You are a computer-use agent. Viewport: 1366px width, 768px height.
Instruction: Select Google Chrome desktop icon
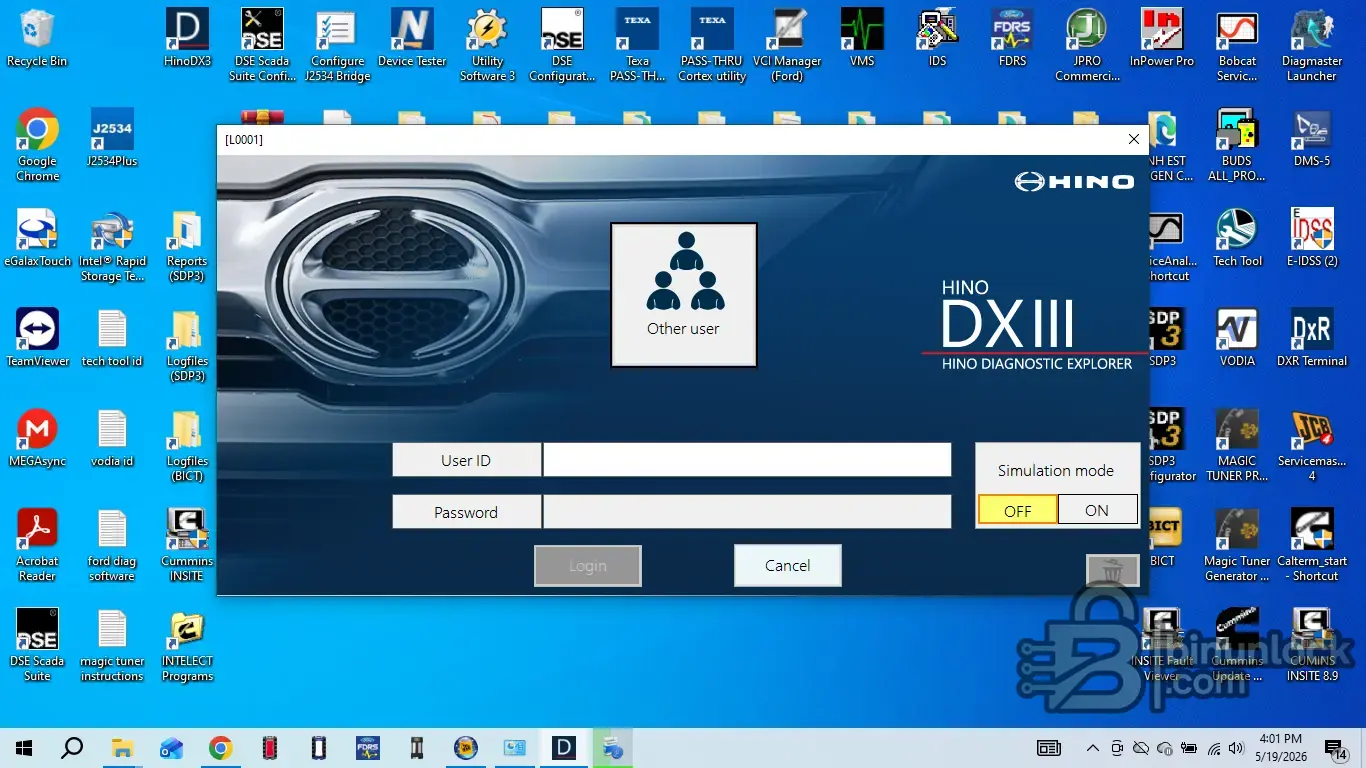(x=37, y=145)
